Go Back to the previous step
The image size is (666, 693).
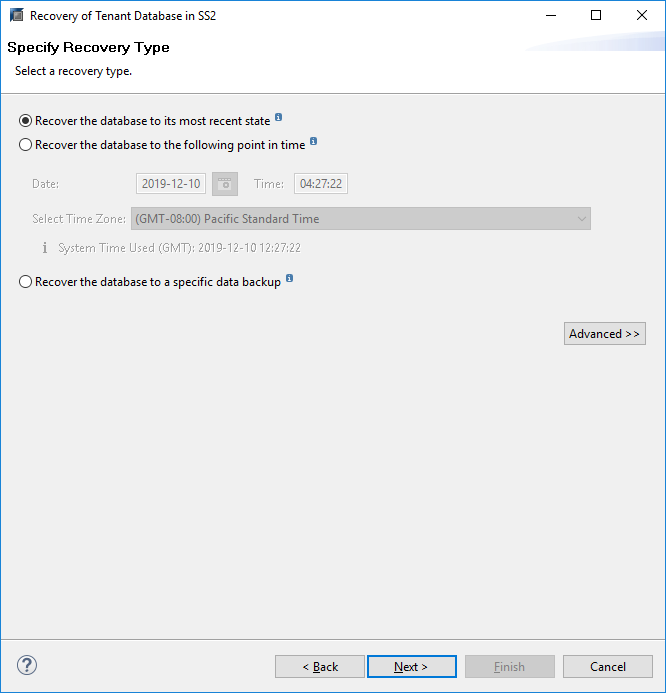[x=320, y=667]
